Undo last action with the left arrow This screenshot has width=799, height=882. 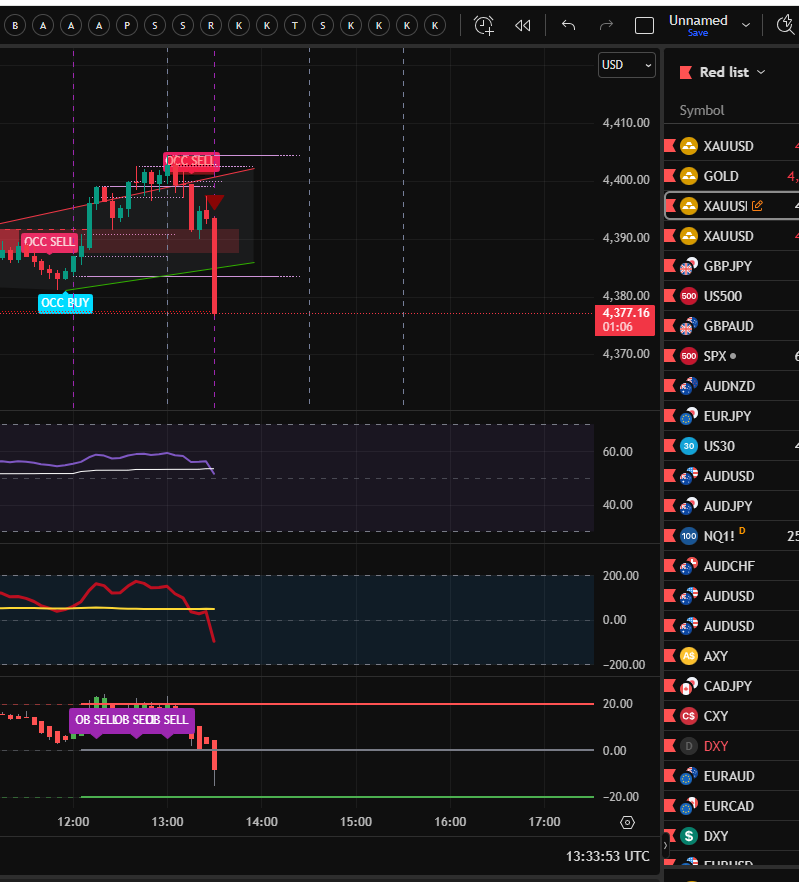(568, 25)
